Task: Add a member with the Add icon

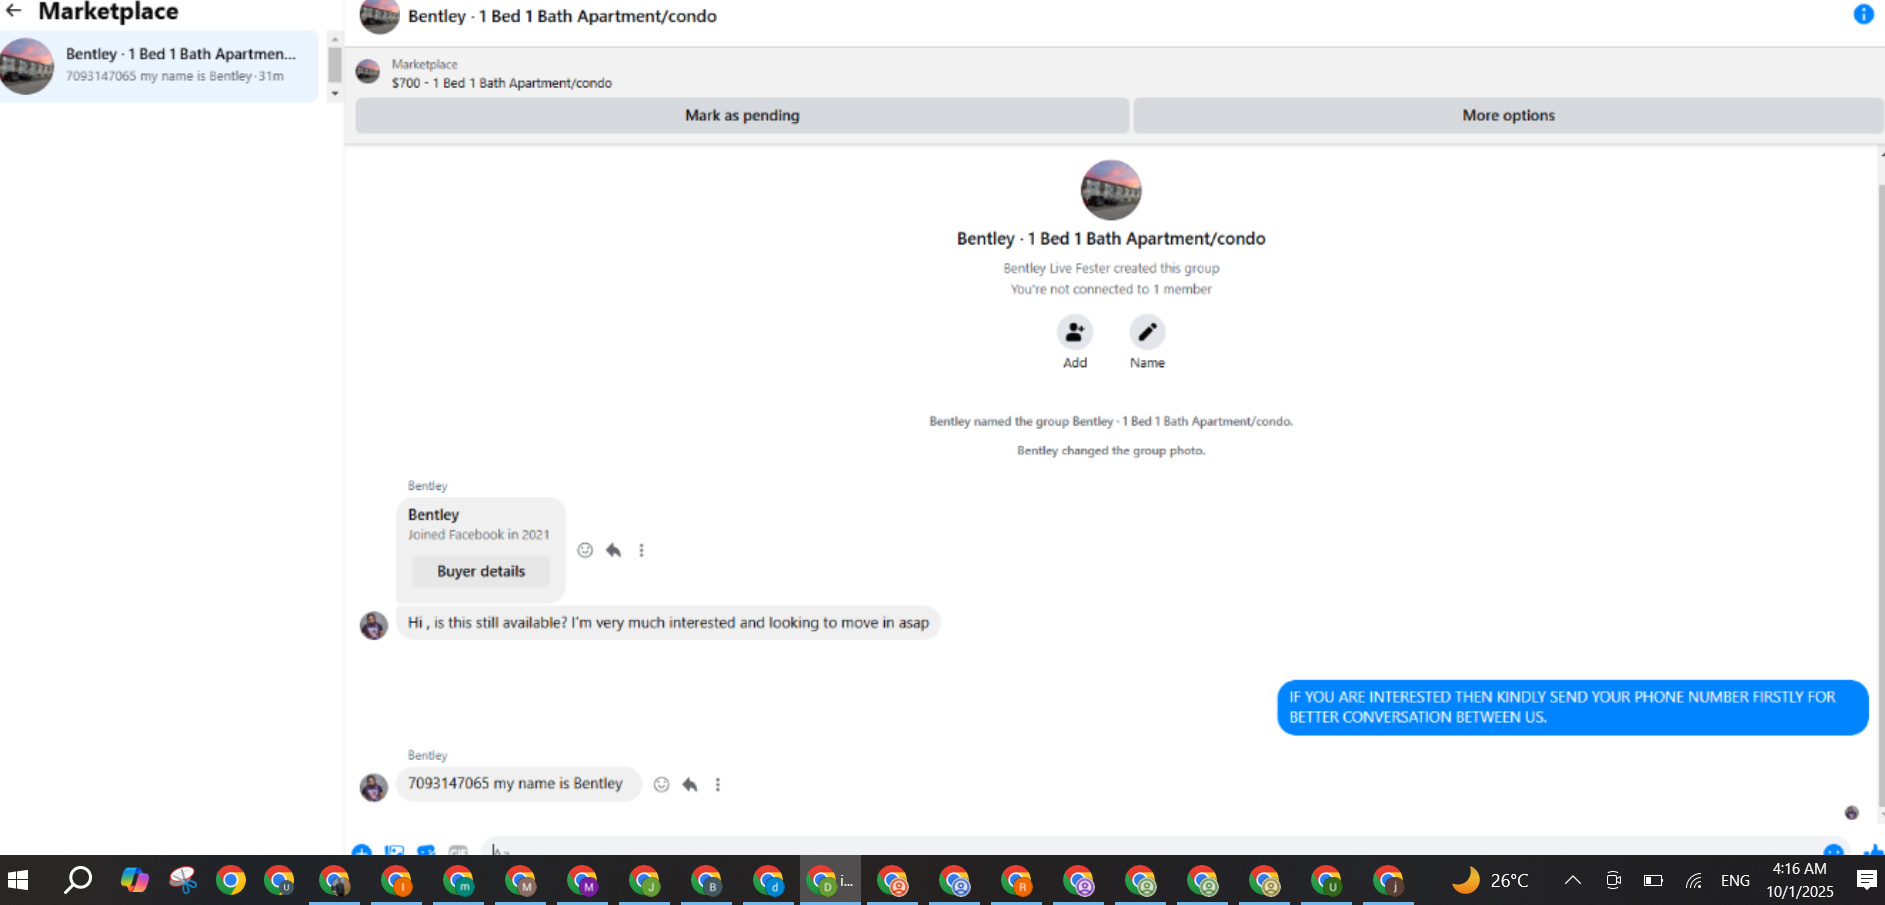Action: click(1075, 332)
